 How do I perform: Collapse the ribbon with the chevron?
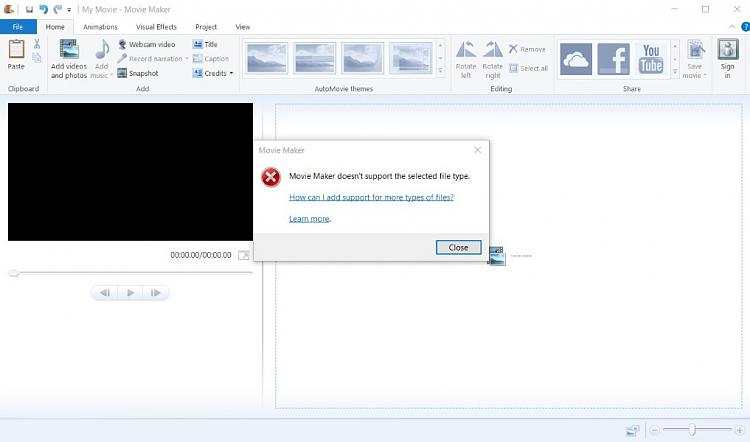tap(732, 27)
